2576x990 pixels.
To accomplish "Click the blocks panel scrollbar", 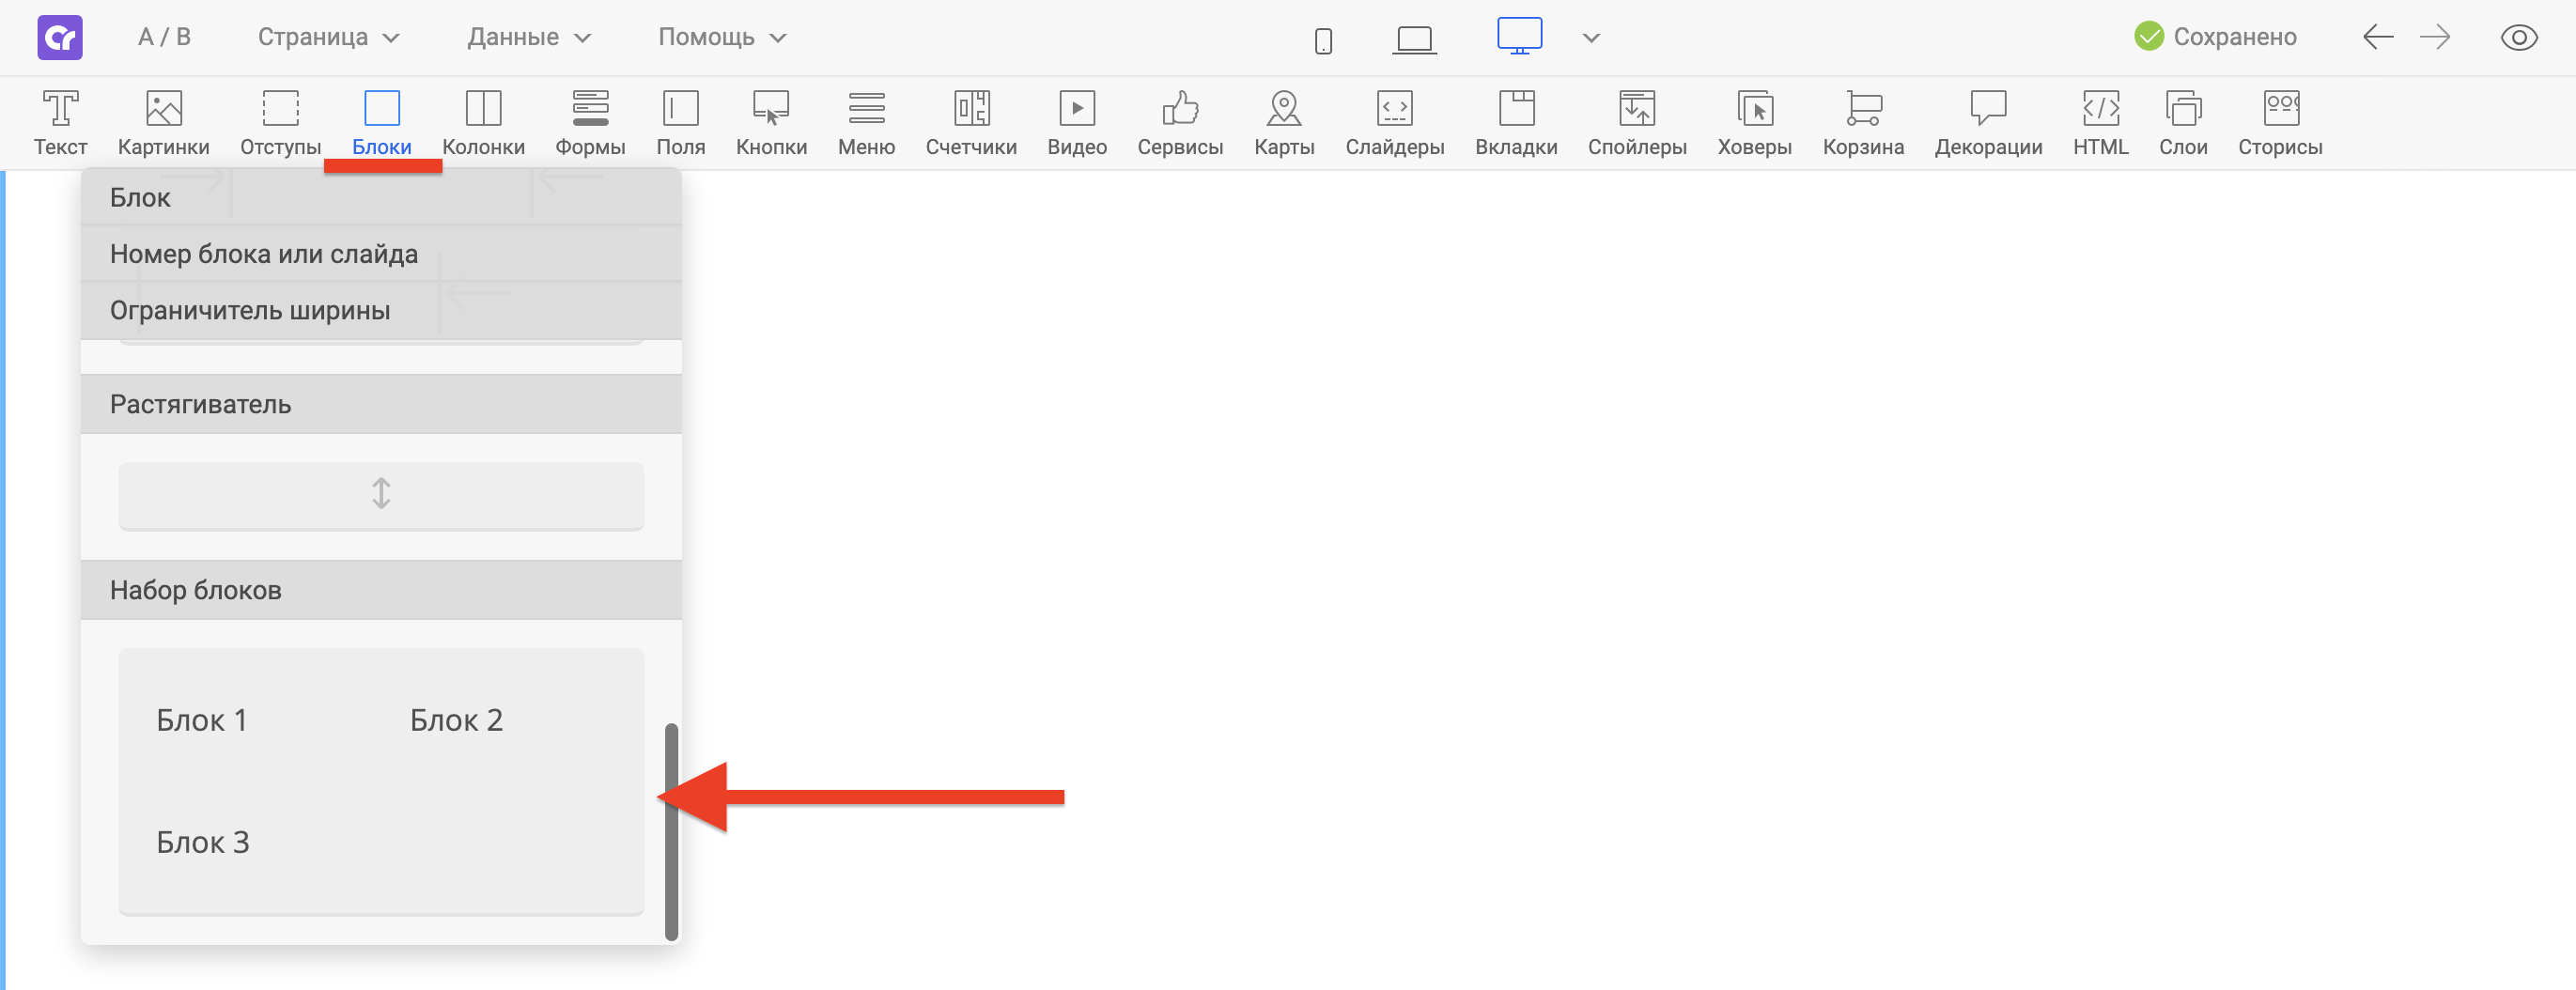I will [672, 832].
